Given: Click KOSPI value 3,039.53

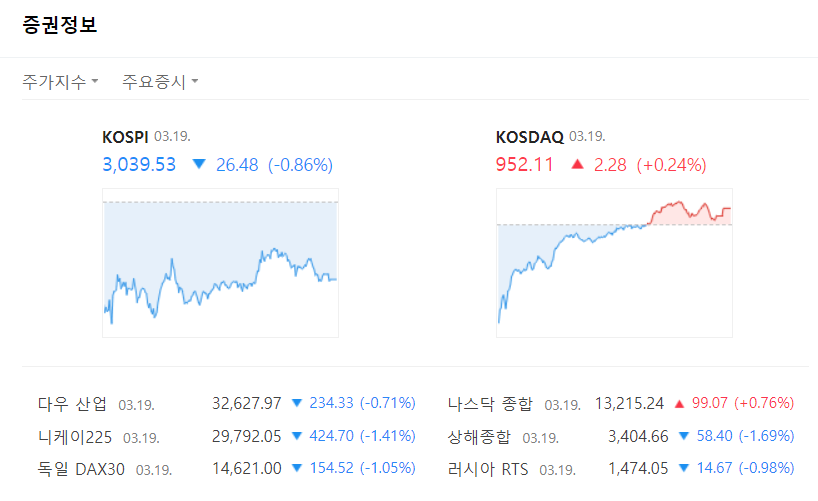Looking at the screenshot, I should (x=139, y=164).
